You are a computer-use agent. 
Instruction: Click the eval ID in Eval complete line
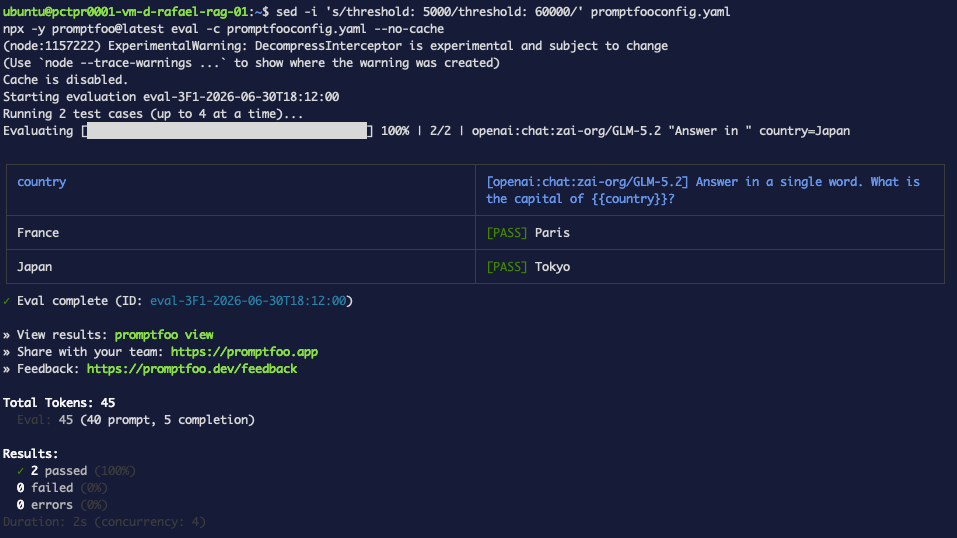[248, 300]
